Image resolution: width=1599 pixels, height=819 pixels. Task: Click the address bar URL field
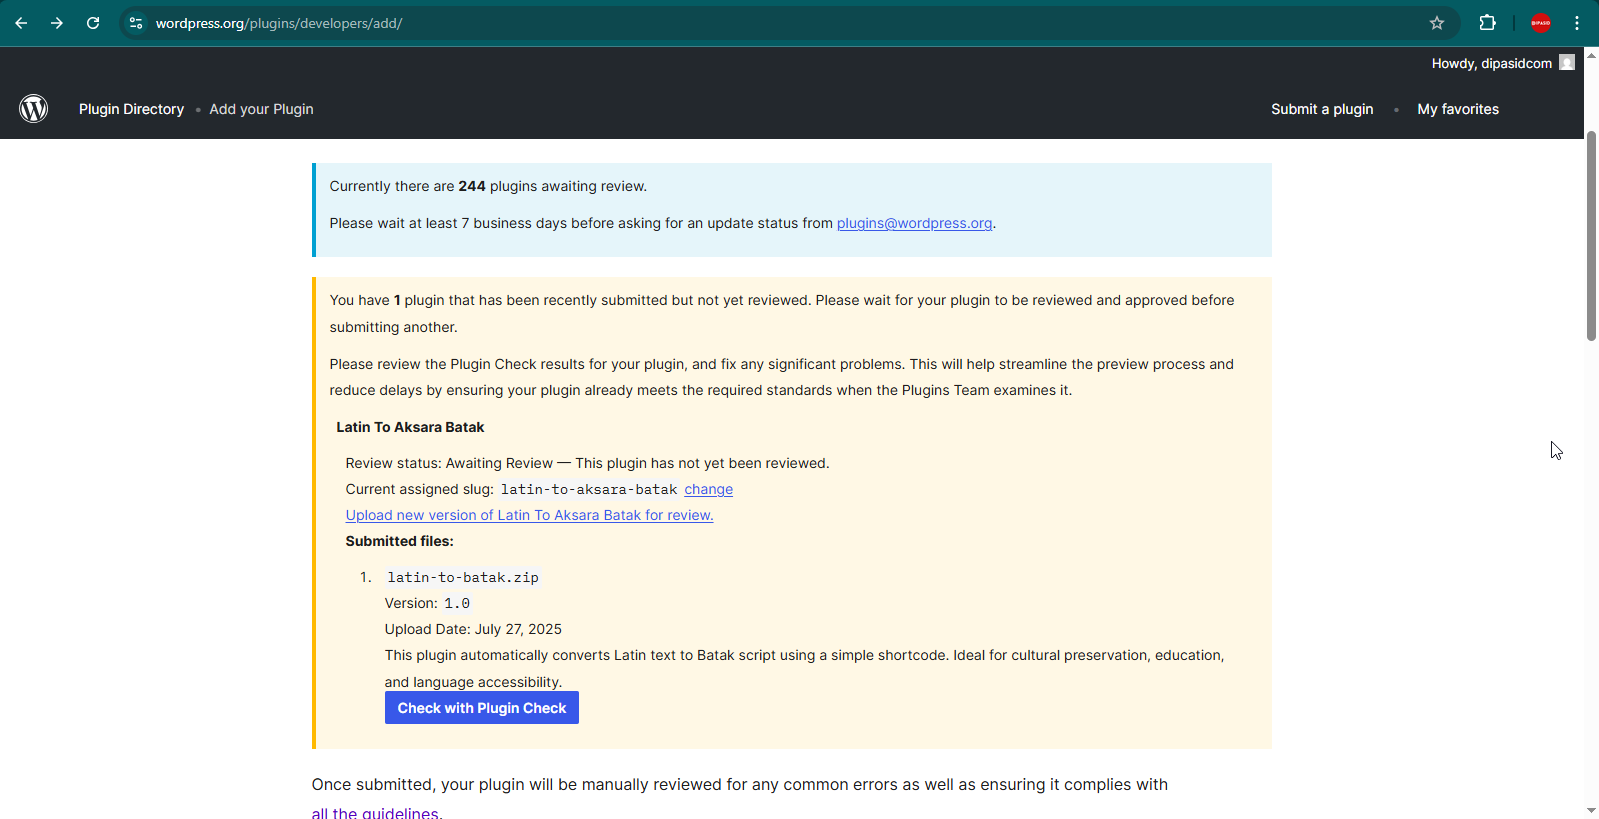(700, 23)
